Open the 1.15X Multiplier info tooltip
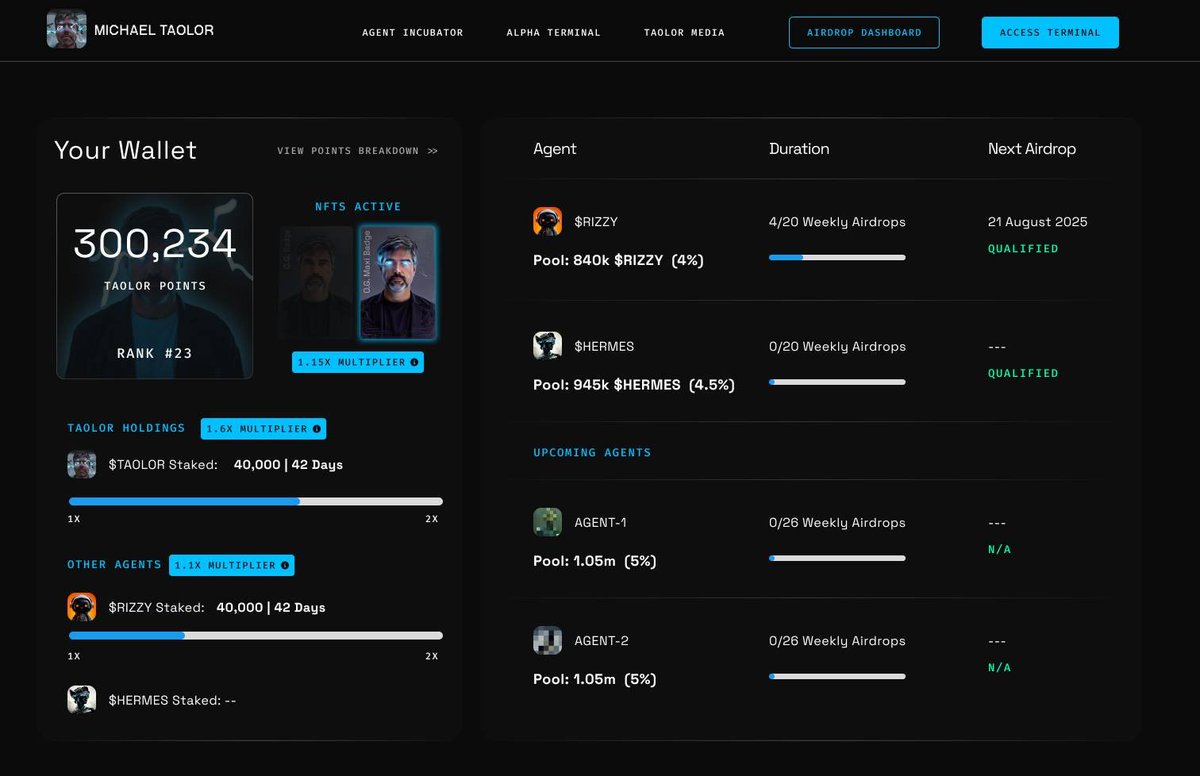This screenshot has width=1200, height=776. pos(412,362)
